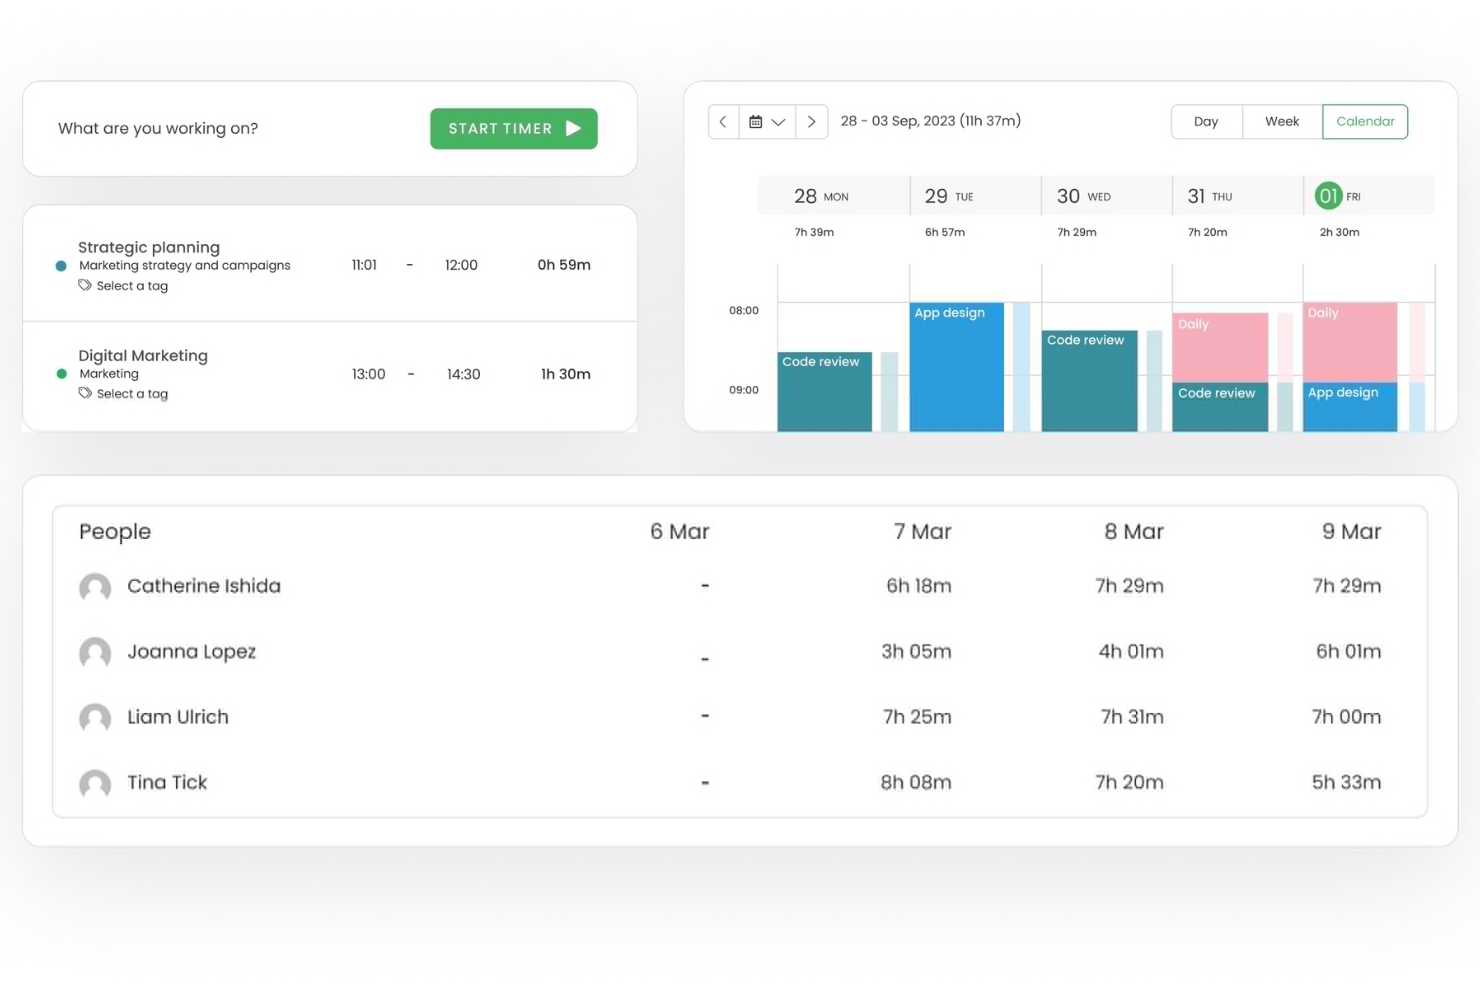Image resolution: width=1480 pixels, height=987 pixels.
Task: Navigate back with the left arrow
Action: coord(723,121)
